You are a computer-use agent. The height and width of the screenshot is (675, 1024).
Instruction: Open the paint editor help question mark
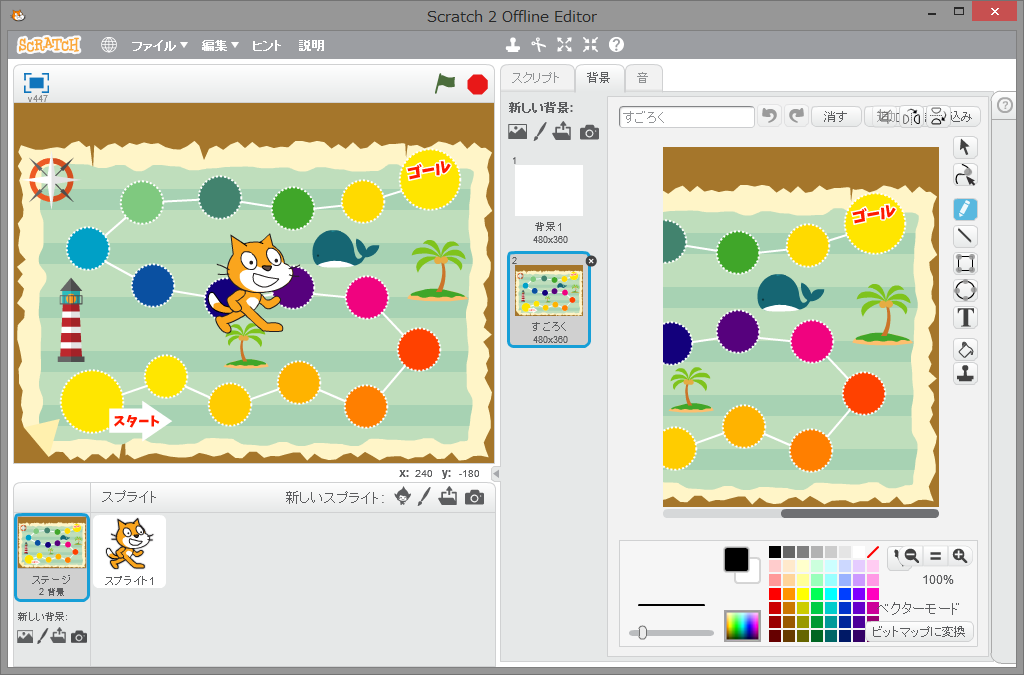(x=1005, y=105)
